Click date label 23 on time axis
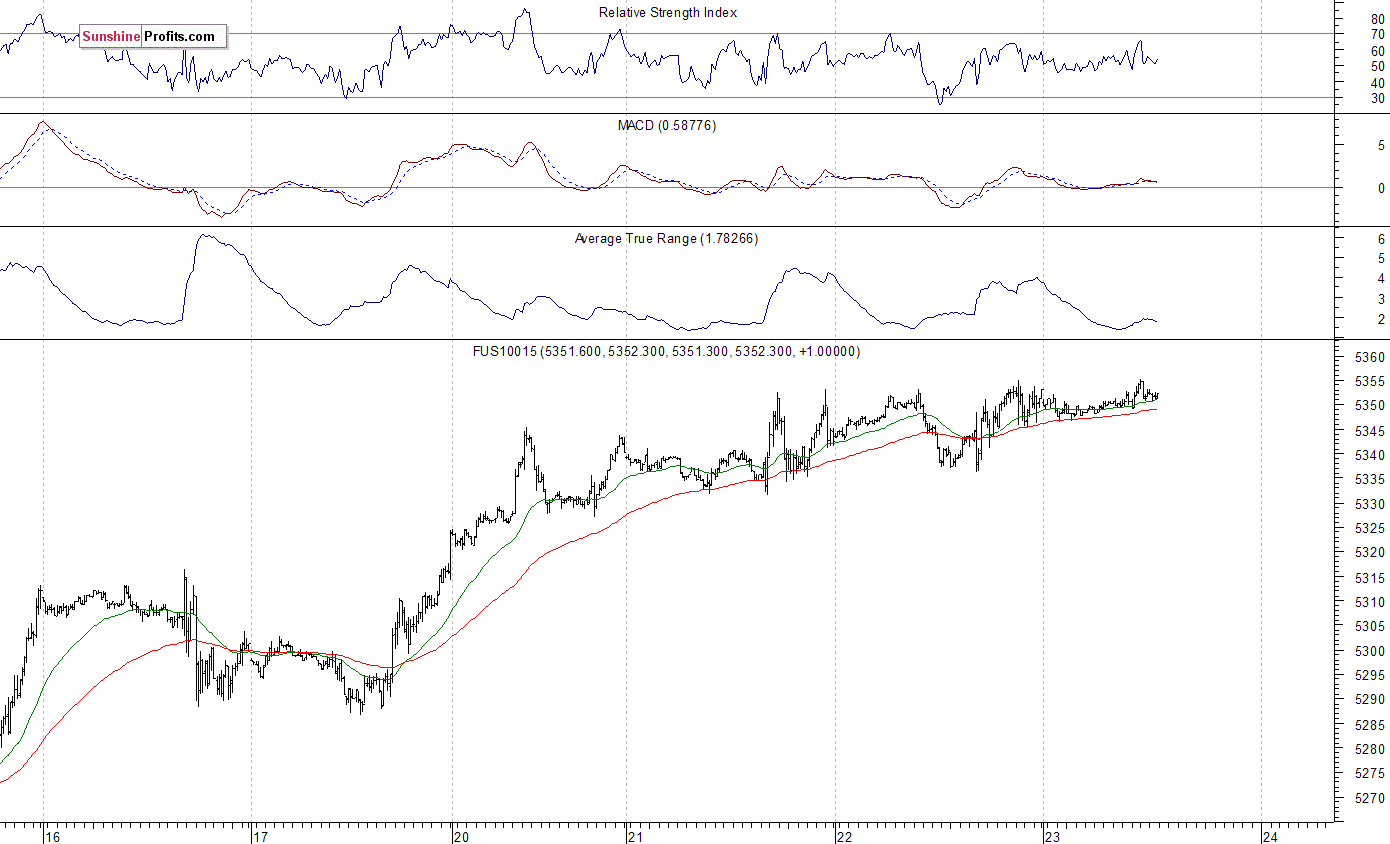Image resolution: width=1390 pixels, height=844 pixels. pos(1052,836)
